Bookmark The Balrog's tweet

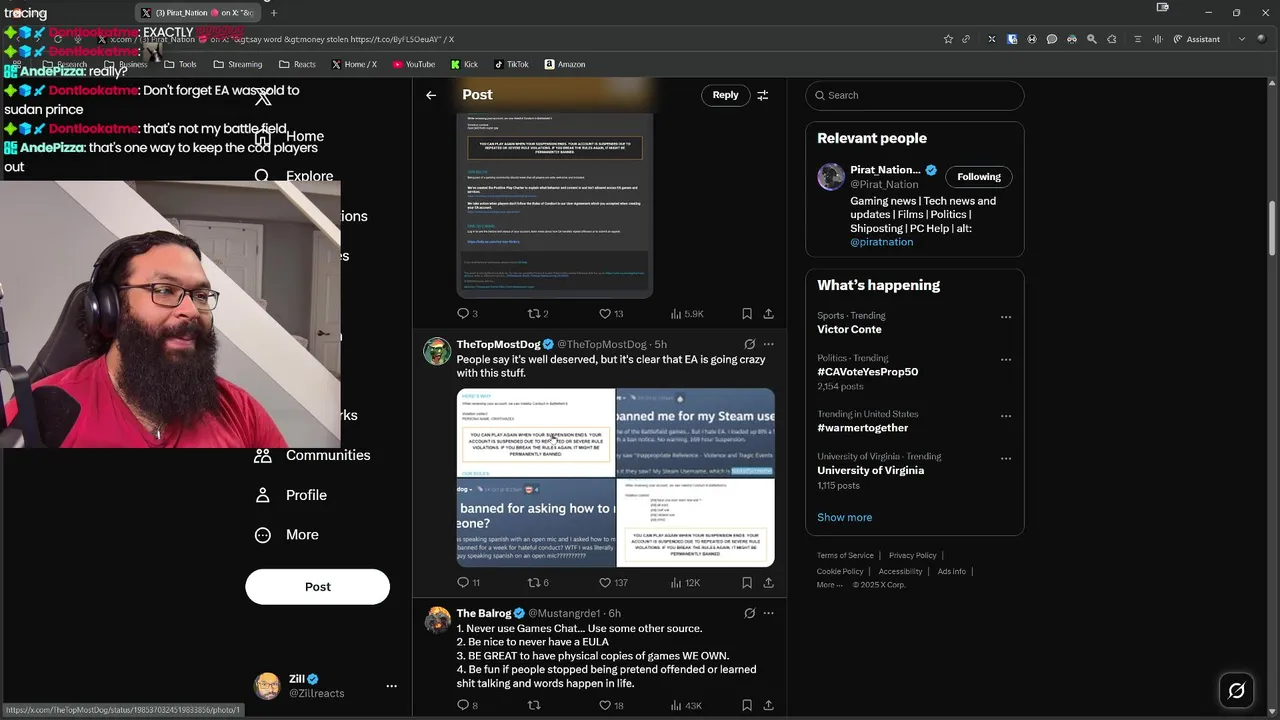click(747, 705)
